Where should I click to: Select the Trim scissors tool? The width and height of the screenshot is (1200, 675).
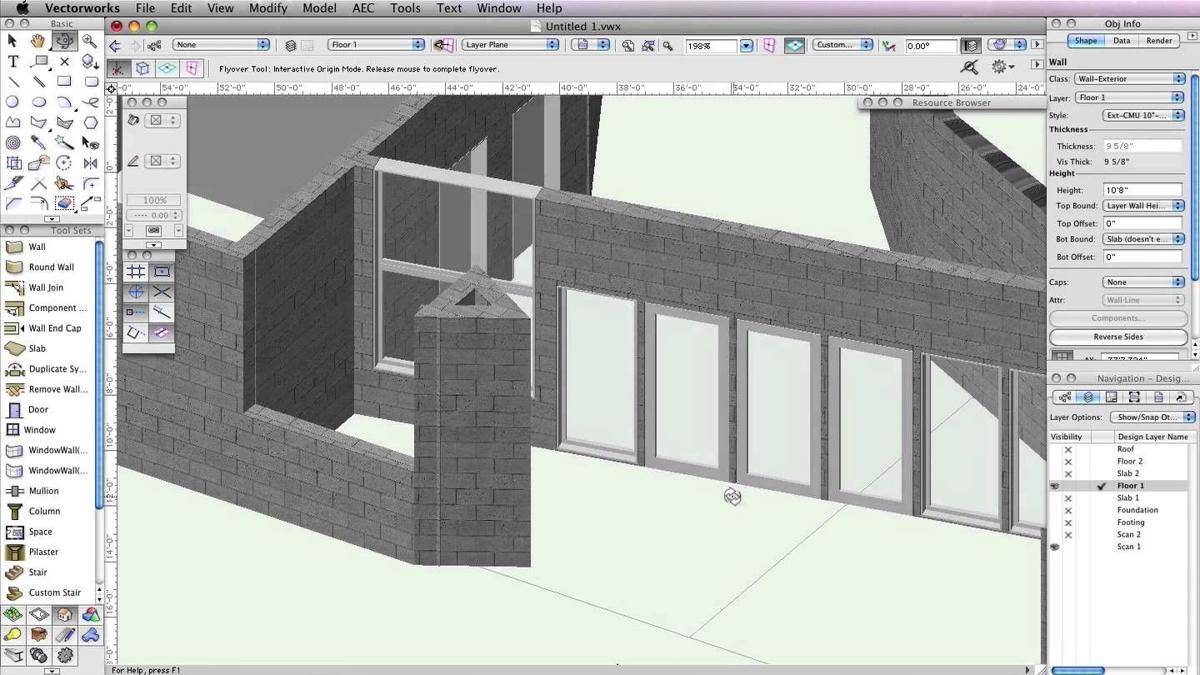pos(64,183)
